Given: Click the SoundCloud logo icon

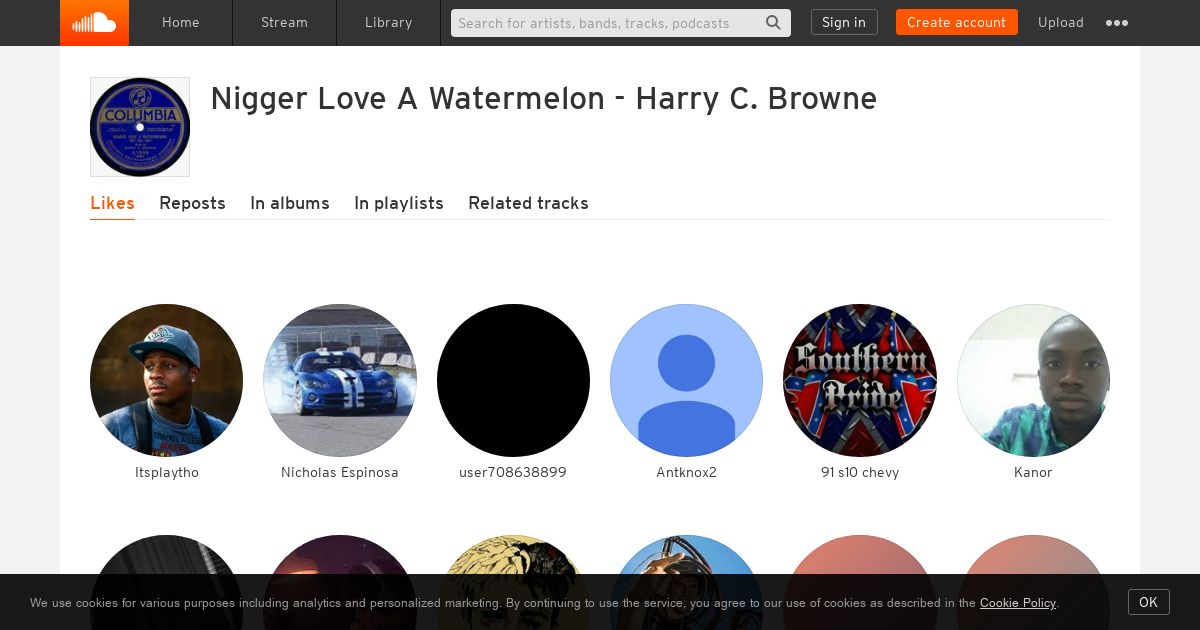Looking at the screenshot, I should (94, 22).
